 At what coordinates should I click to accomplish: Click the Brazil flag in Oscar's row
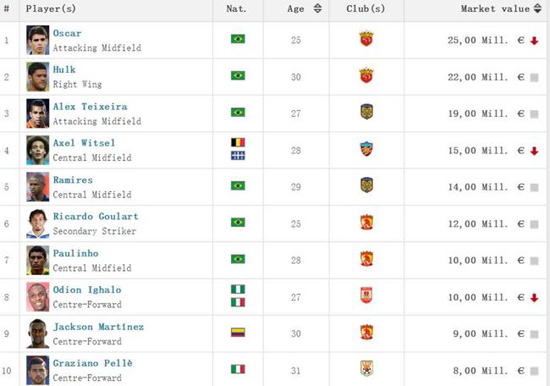238,39
